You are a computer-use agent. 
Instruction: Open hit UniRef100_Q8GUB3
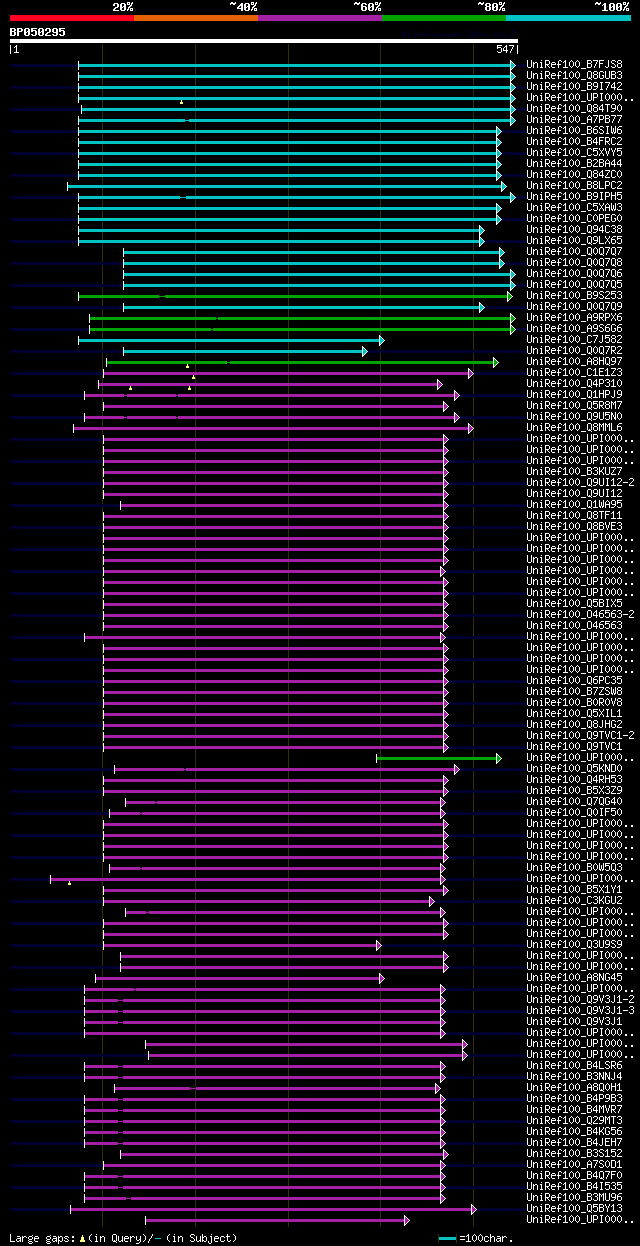[574, 75]
